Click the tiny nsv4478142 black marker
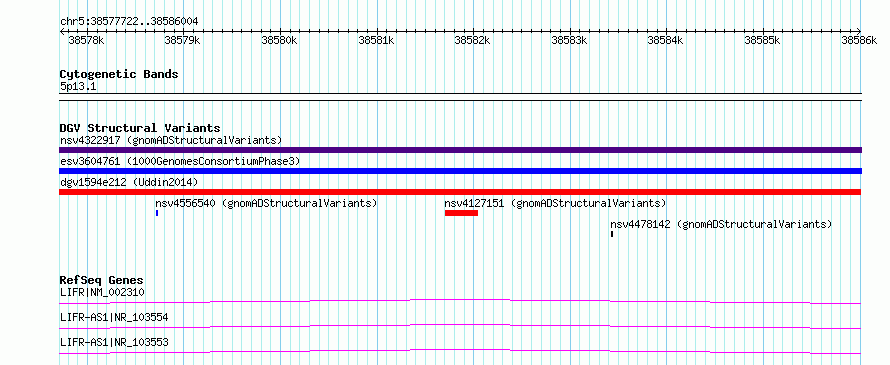Image resolution: width=890 pixels, height=365 pixels. tap(612, 234)
